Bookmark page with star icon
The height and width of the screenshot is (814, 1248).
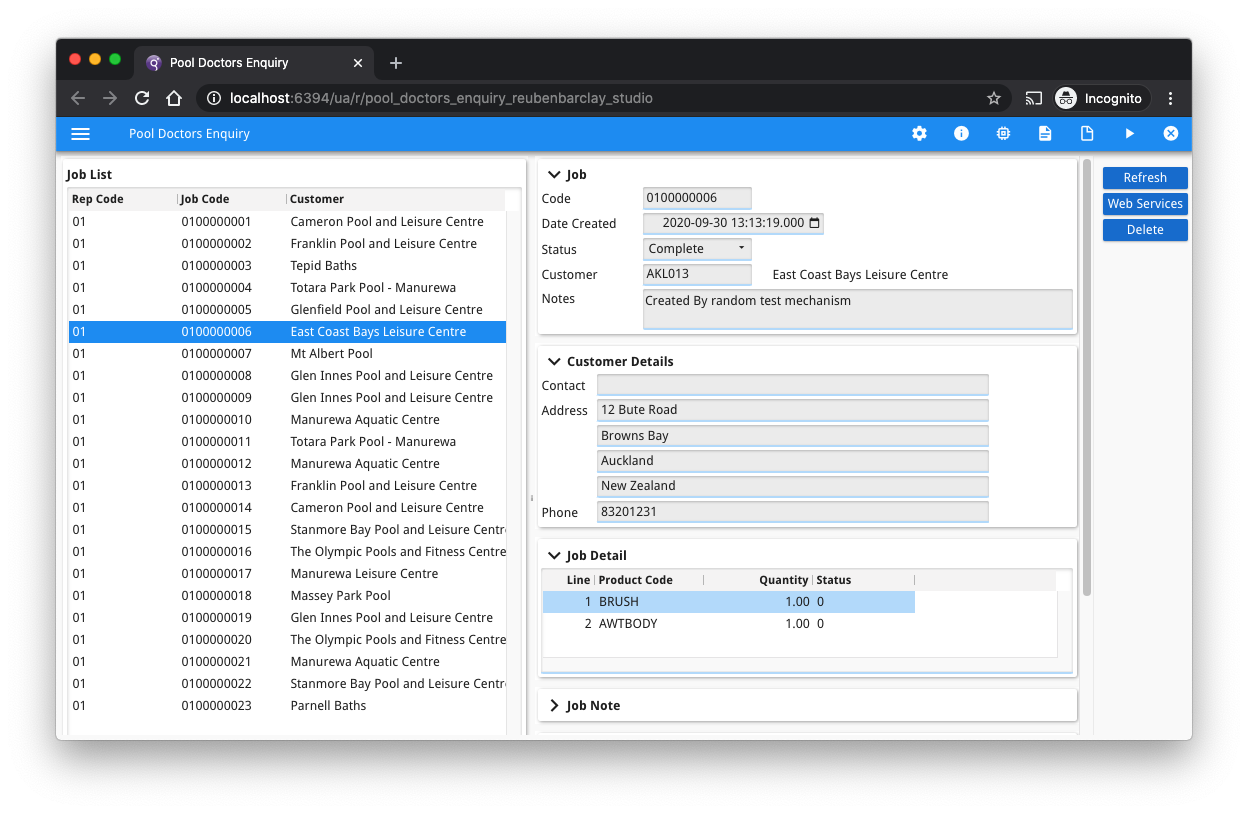pyautogui.click(x=994, y=98)
